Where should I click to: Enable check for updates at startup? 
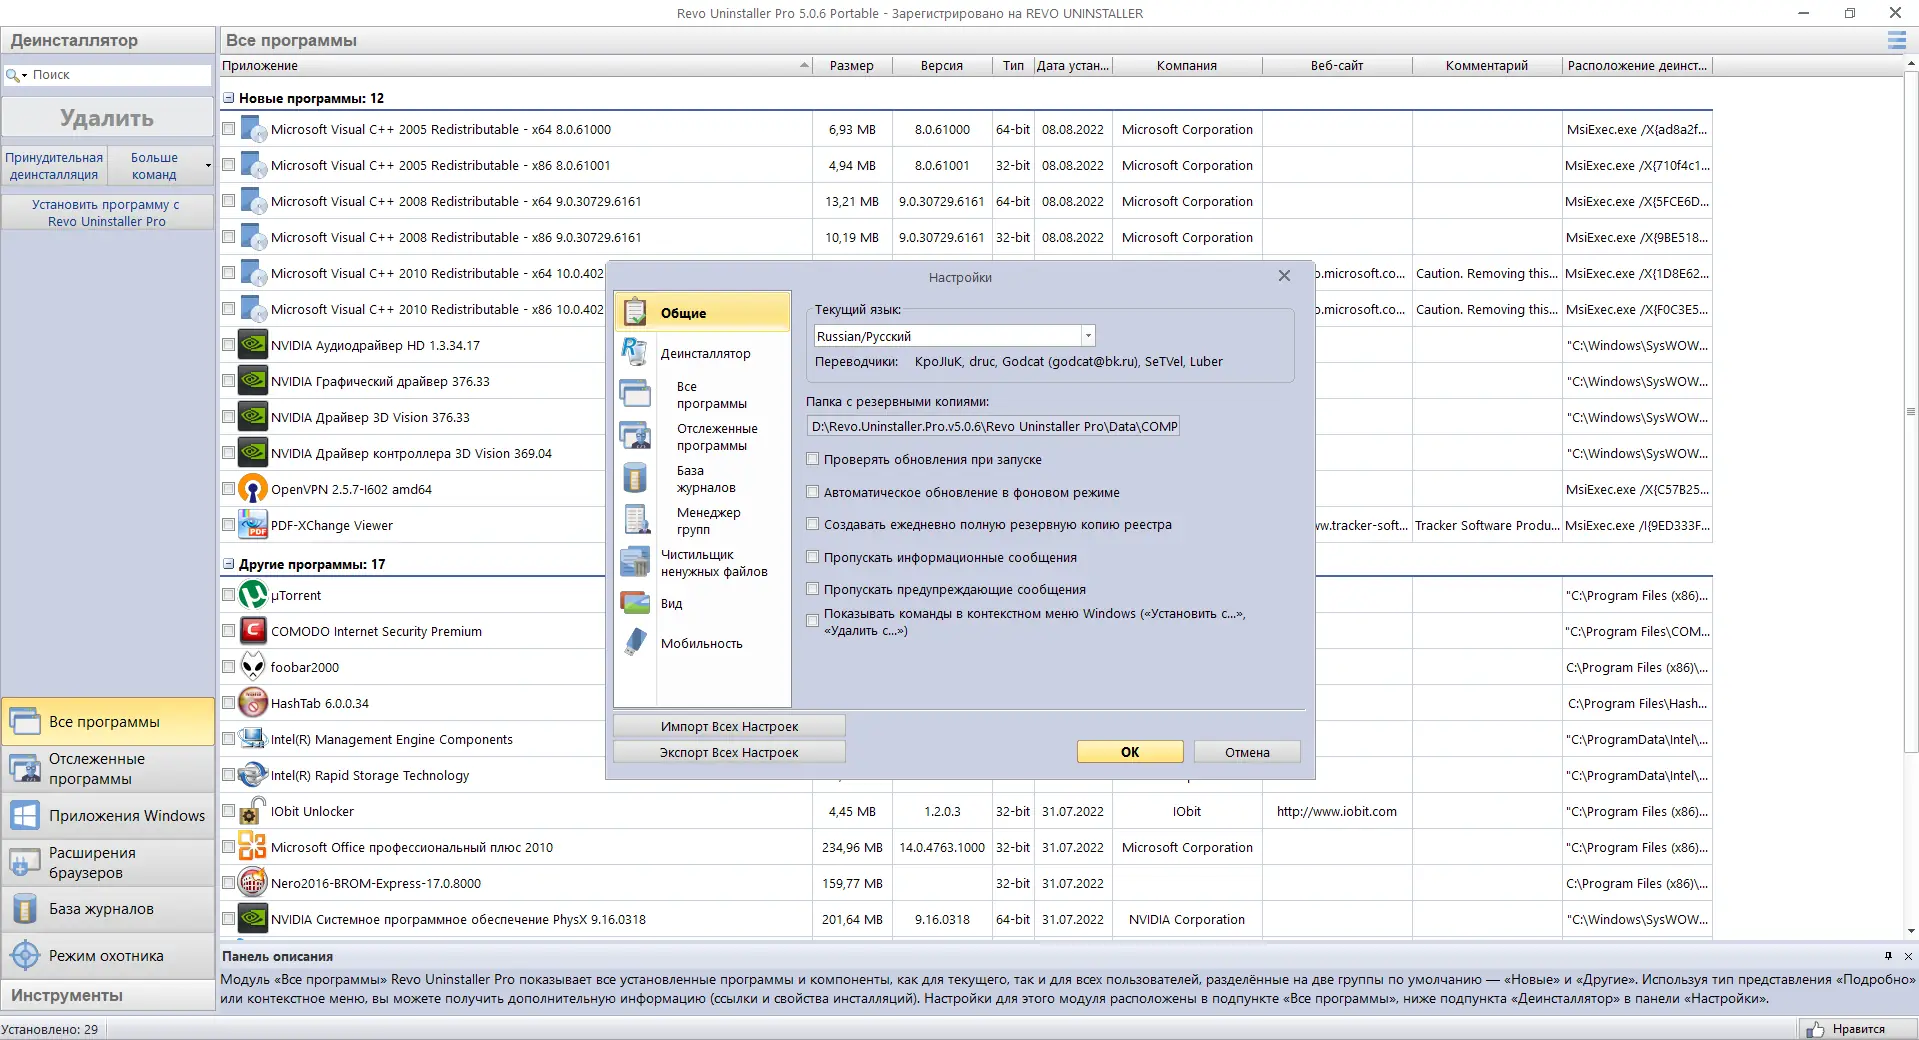813,459
